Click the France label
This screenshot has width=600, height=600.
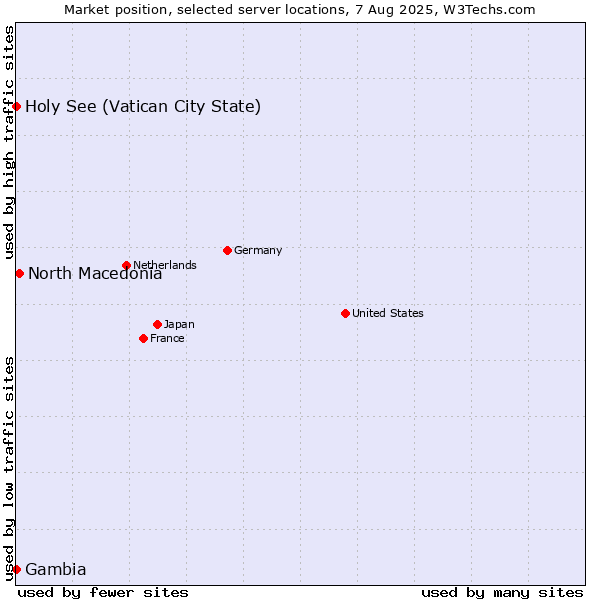tap(167, 338)
